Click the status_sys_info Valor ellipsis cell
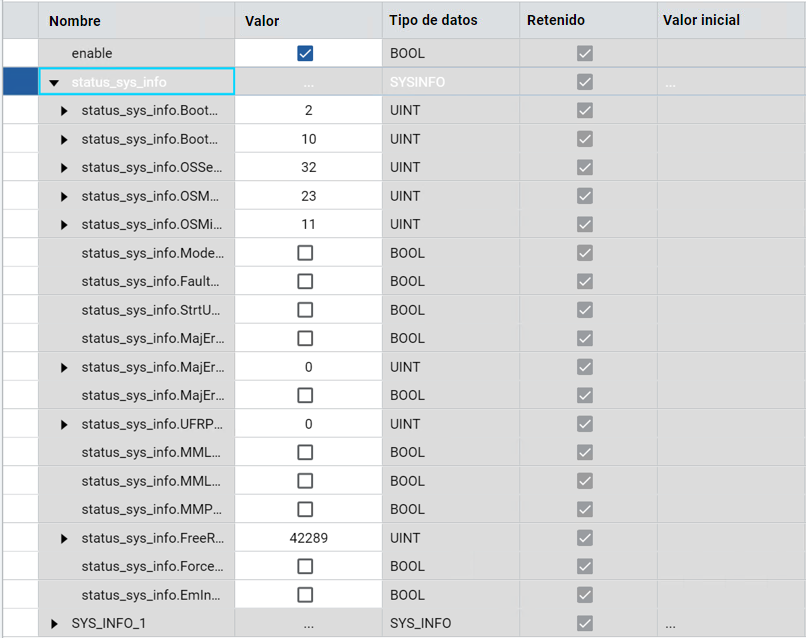This screenshot has width=806, height=638. 308,82
